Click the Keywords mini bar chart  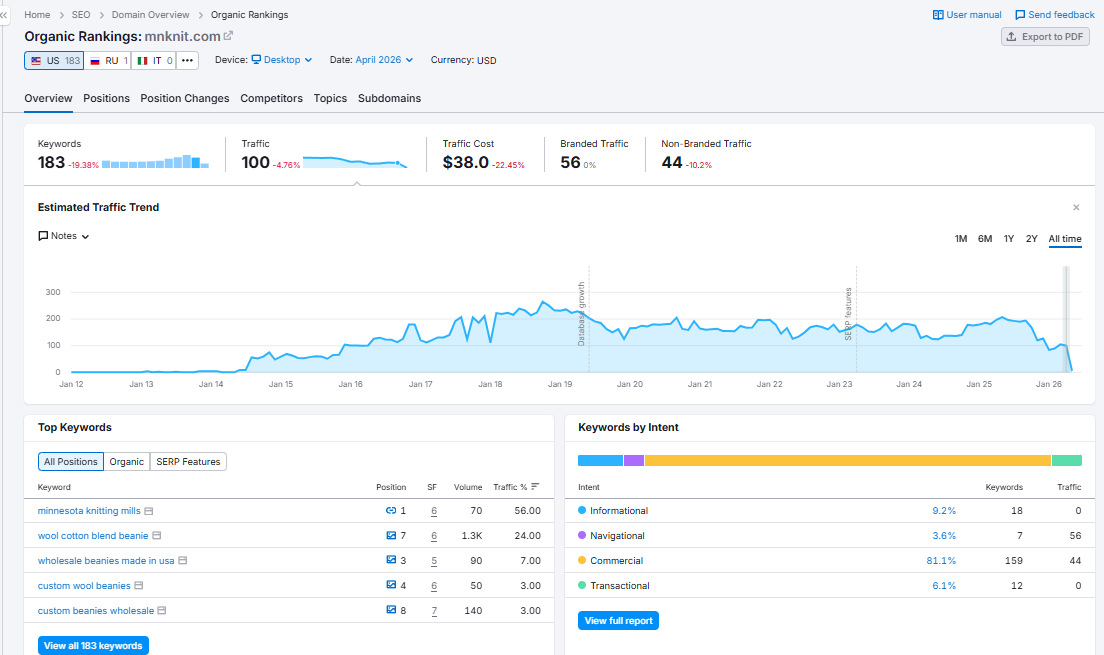click(156, 161)
